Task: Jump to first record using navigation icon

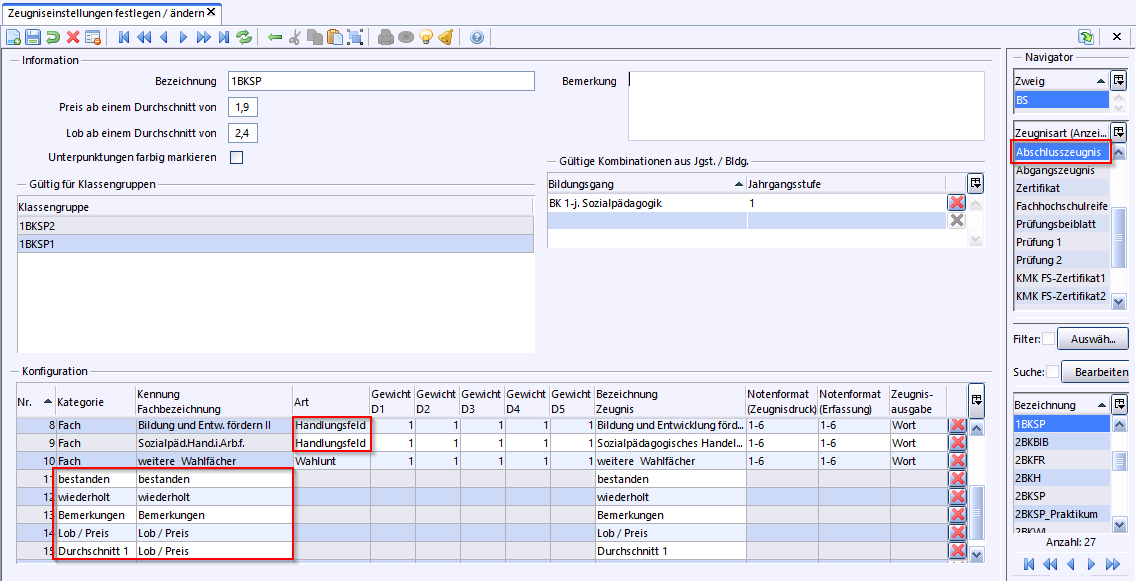Action: [x=125, y=37]
